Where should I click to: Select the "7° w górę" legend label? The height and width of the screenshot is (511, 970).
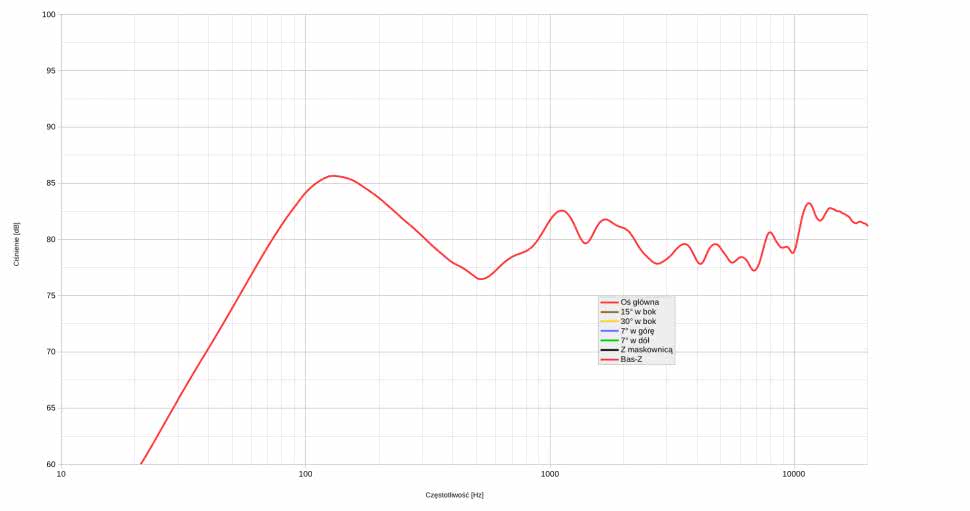pyautogui.click(x=637, y=331)
